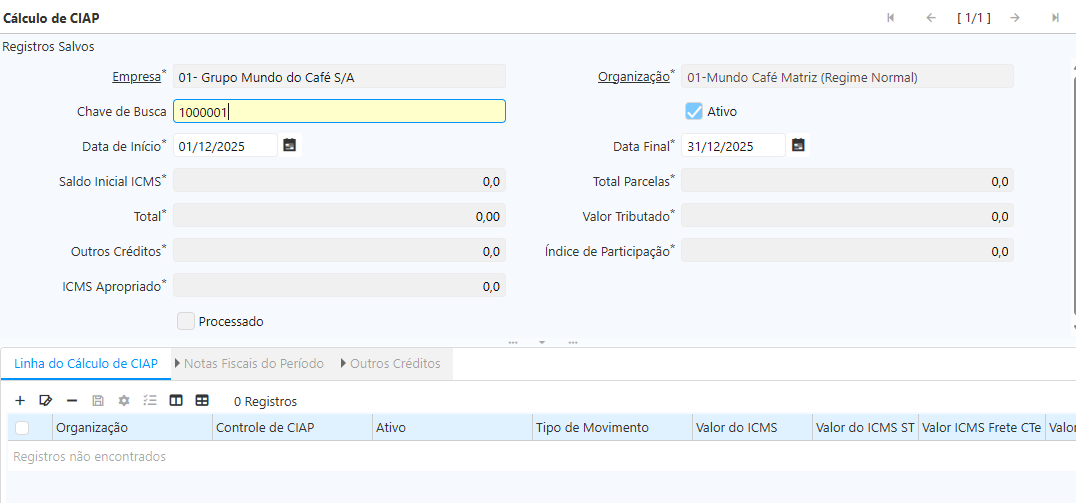Focus the Chave de Busca input field
The height and width of the screenshot is (503, 1076).
[x=339, y=111]
